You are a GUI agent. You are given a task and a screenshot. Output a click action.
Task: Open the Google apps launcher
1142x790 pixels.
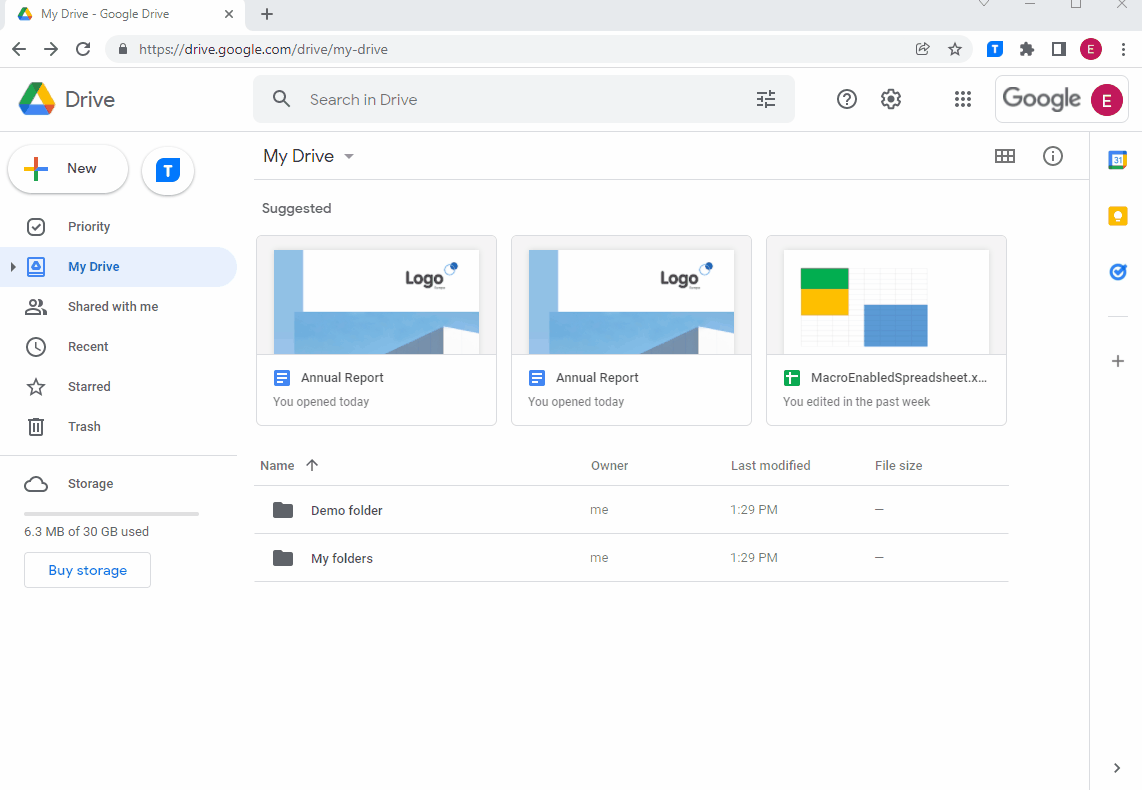pyautogui.click(x=962, y=99)
